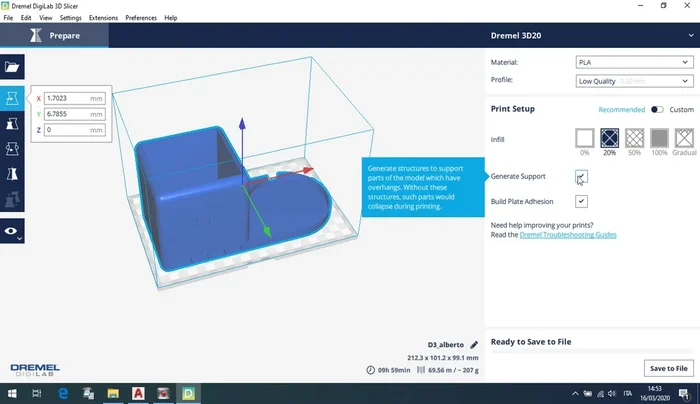
Task: Select the Mirror tool in sidebar
Action: point(13,174)
